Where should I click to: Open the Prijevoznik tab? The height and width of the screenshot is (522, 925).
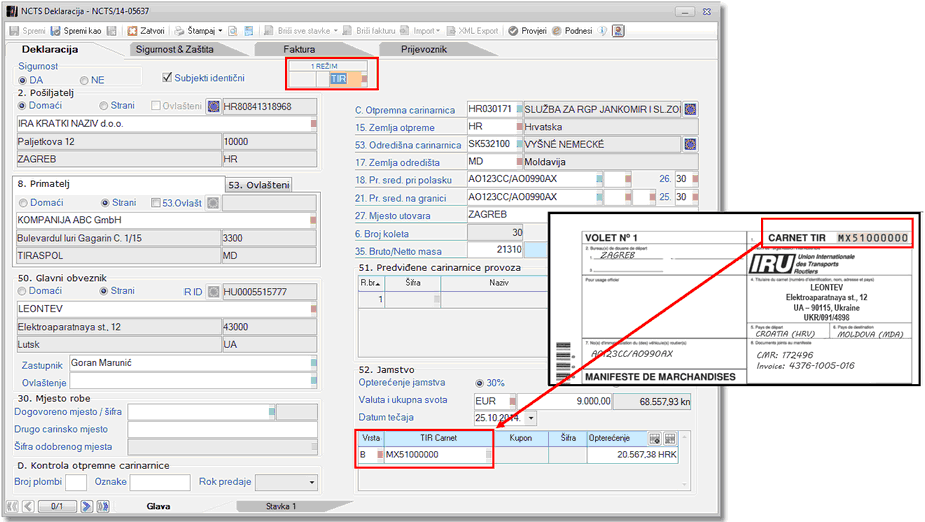[424, 50]
